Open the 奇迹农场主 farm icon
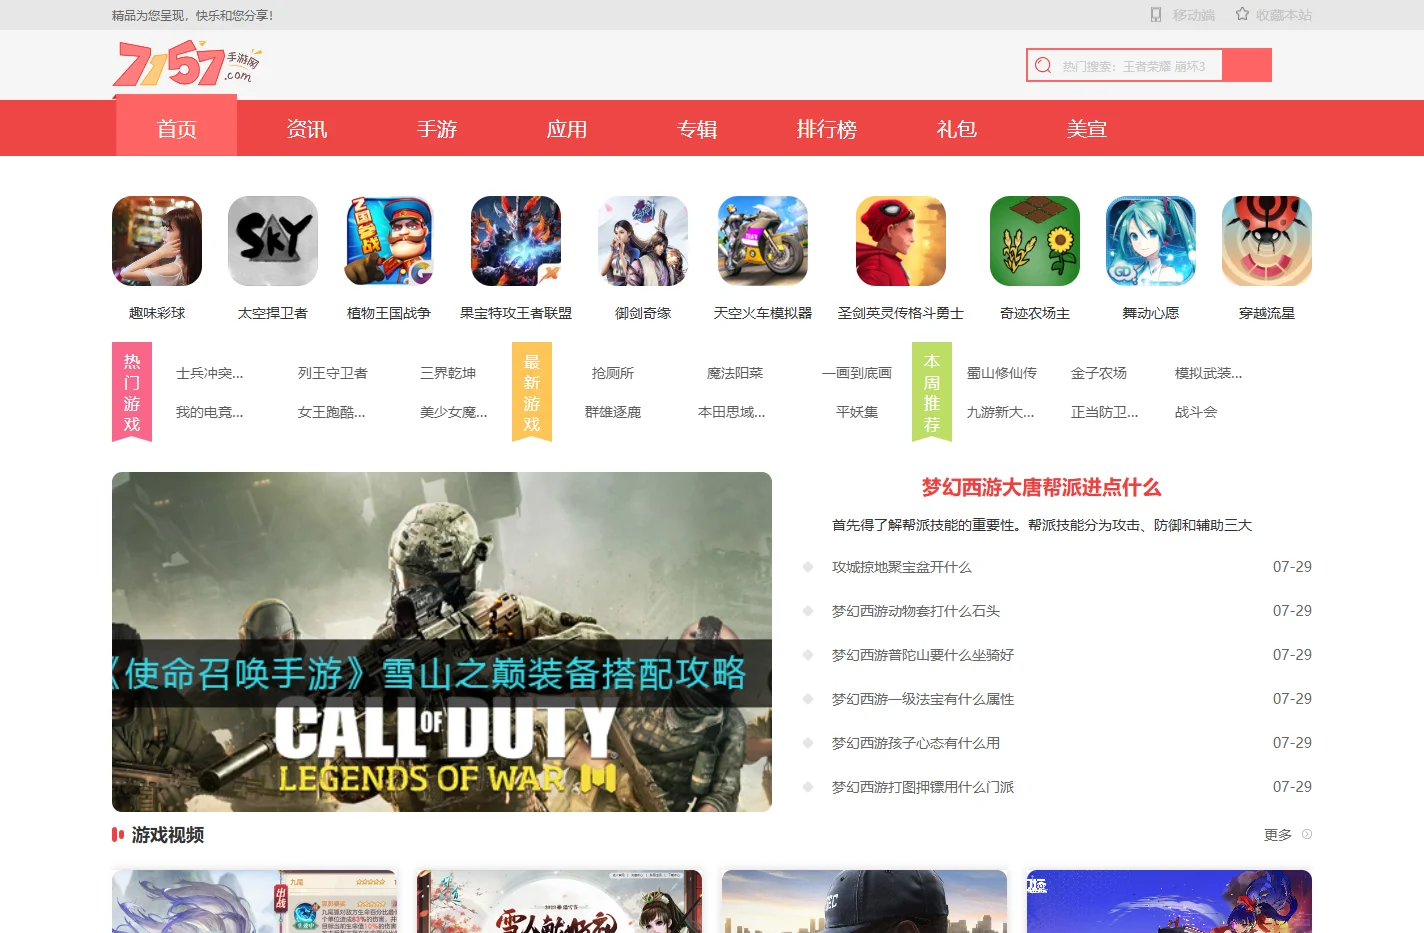Image resolution: width=1424 pixels, height=933 pixels. (1035, 241)
